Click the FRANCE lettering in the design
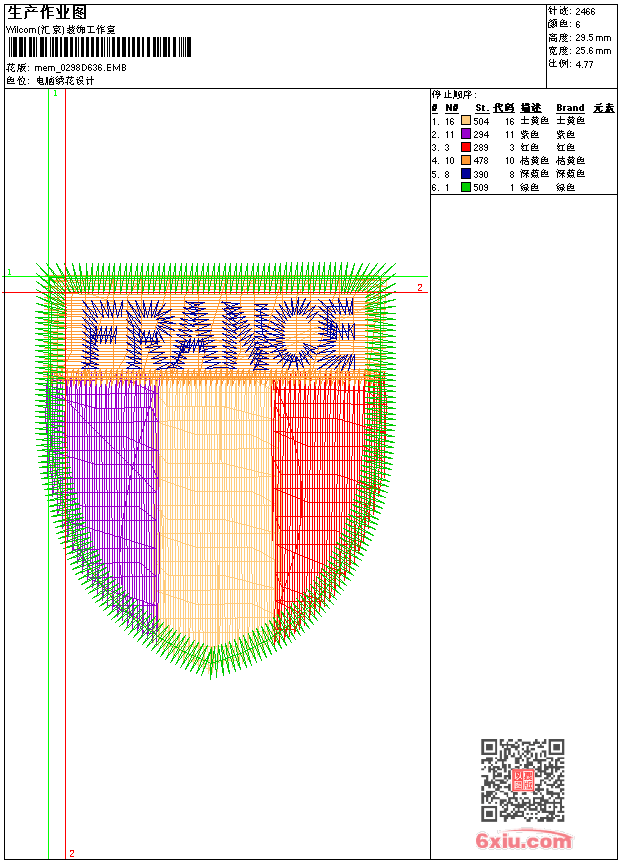Viewport: 620px width, 860px height. pos(219,335)
